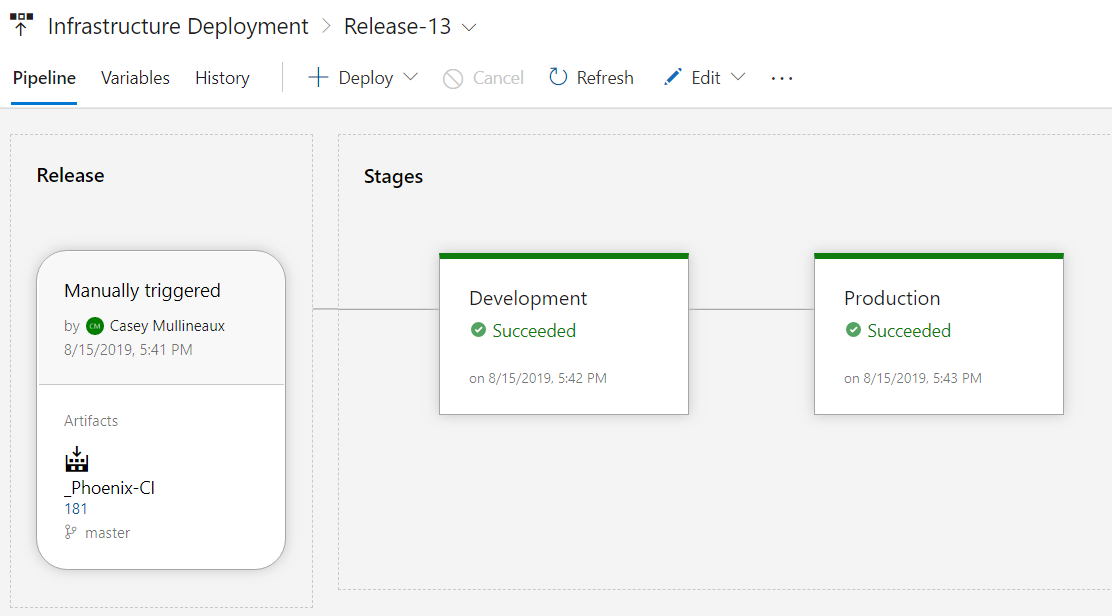Screen dimensions: 1112x616
Task: Click Casey Mullineaux's avatar badge
Action: point(94,326)
